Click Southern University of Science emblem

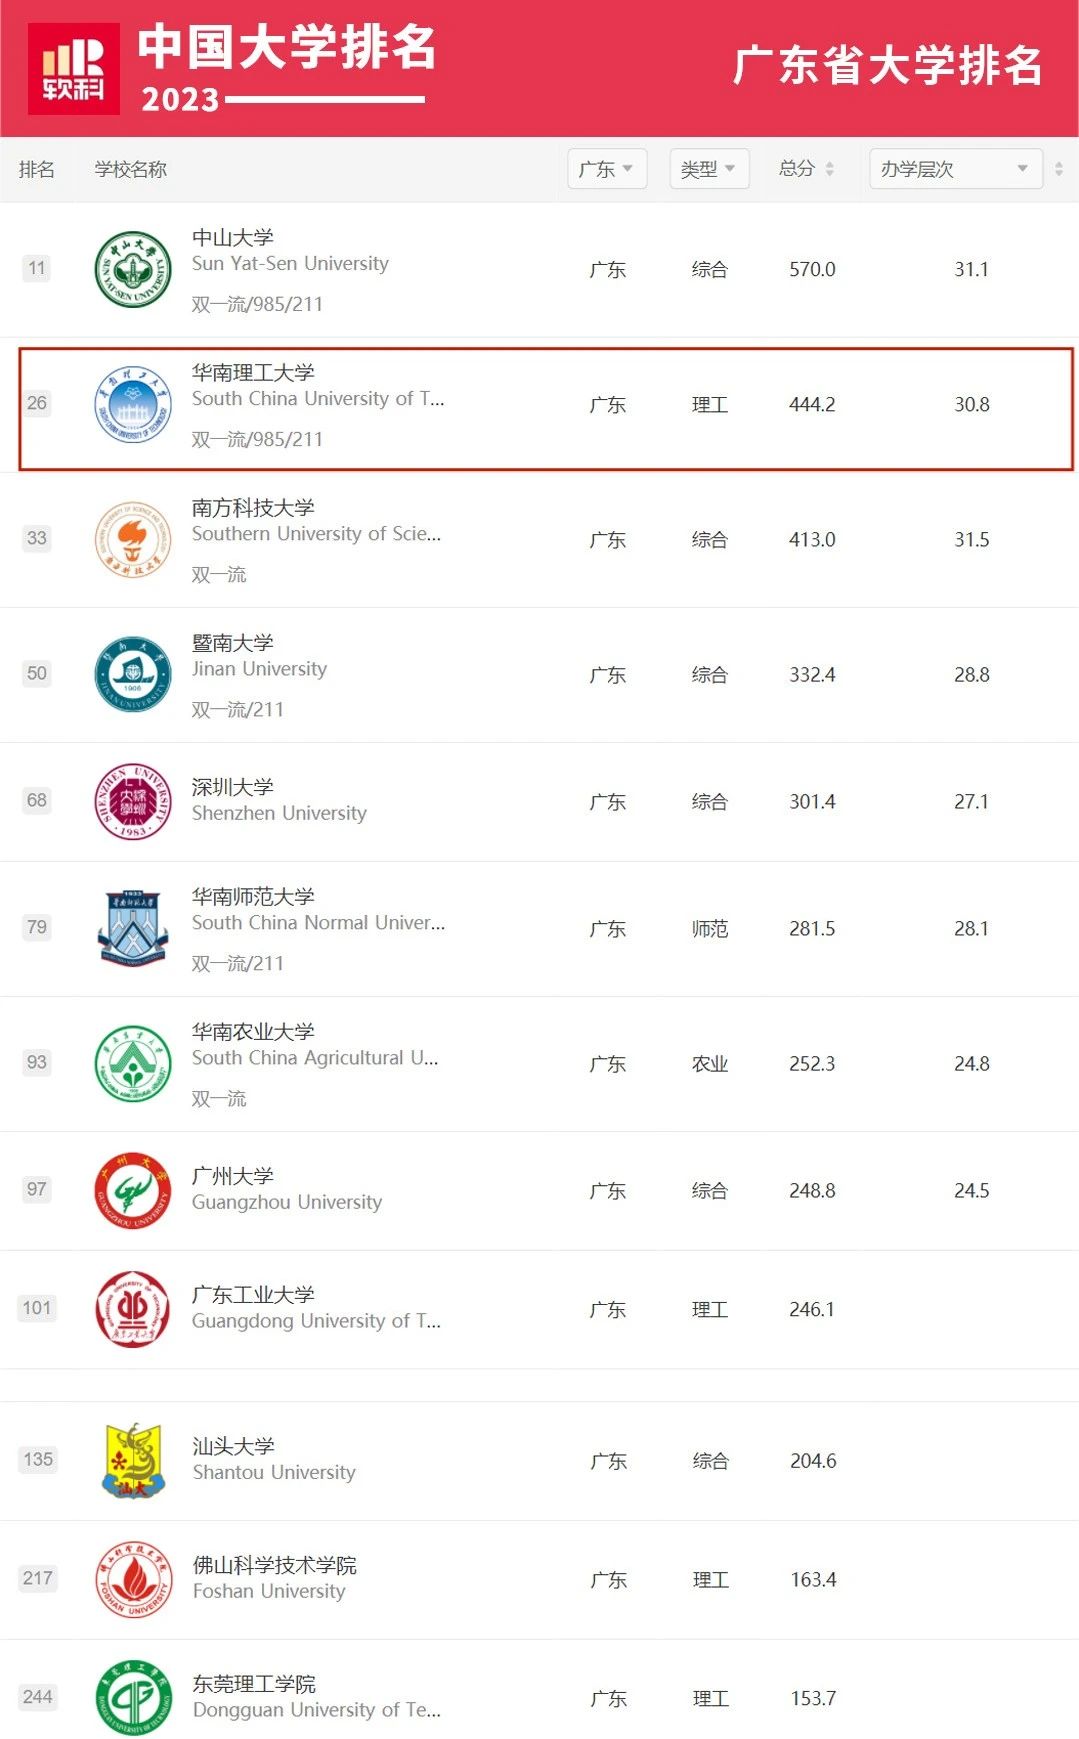[133, 539]
